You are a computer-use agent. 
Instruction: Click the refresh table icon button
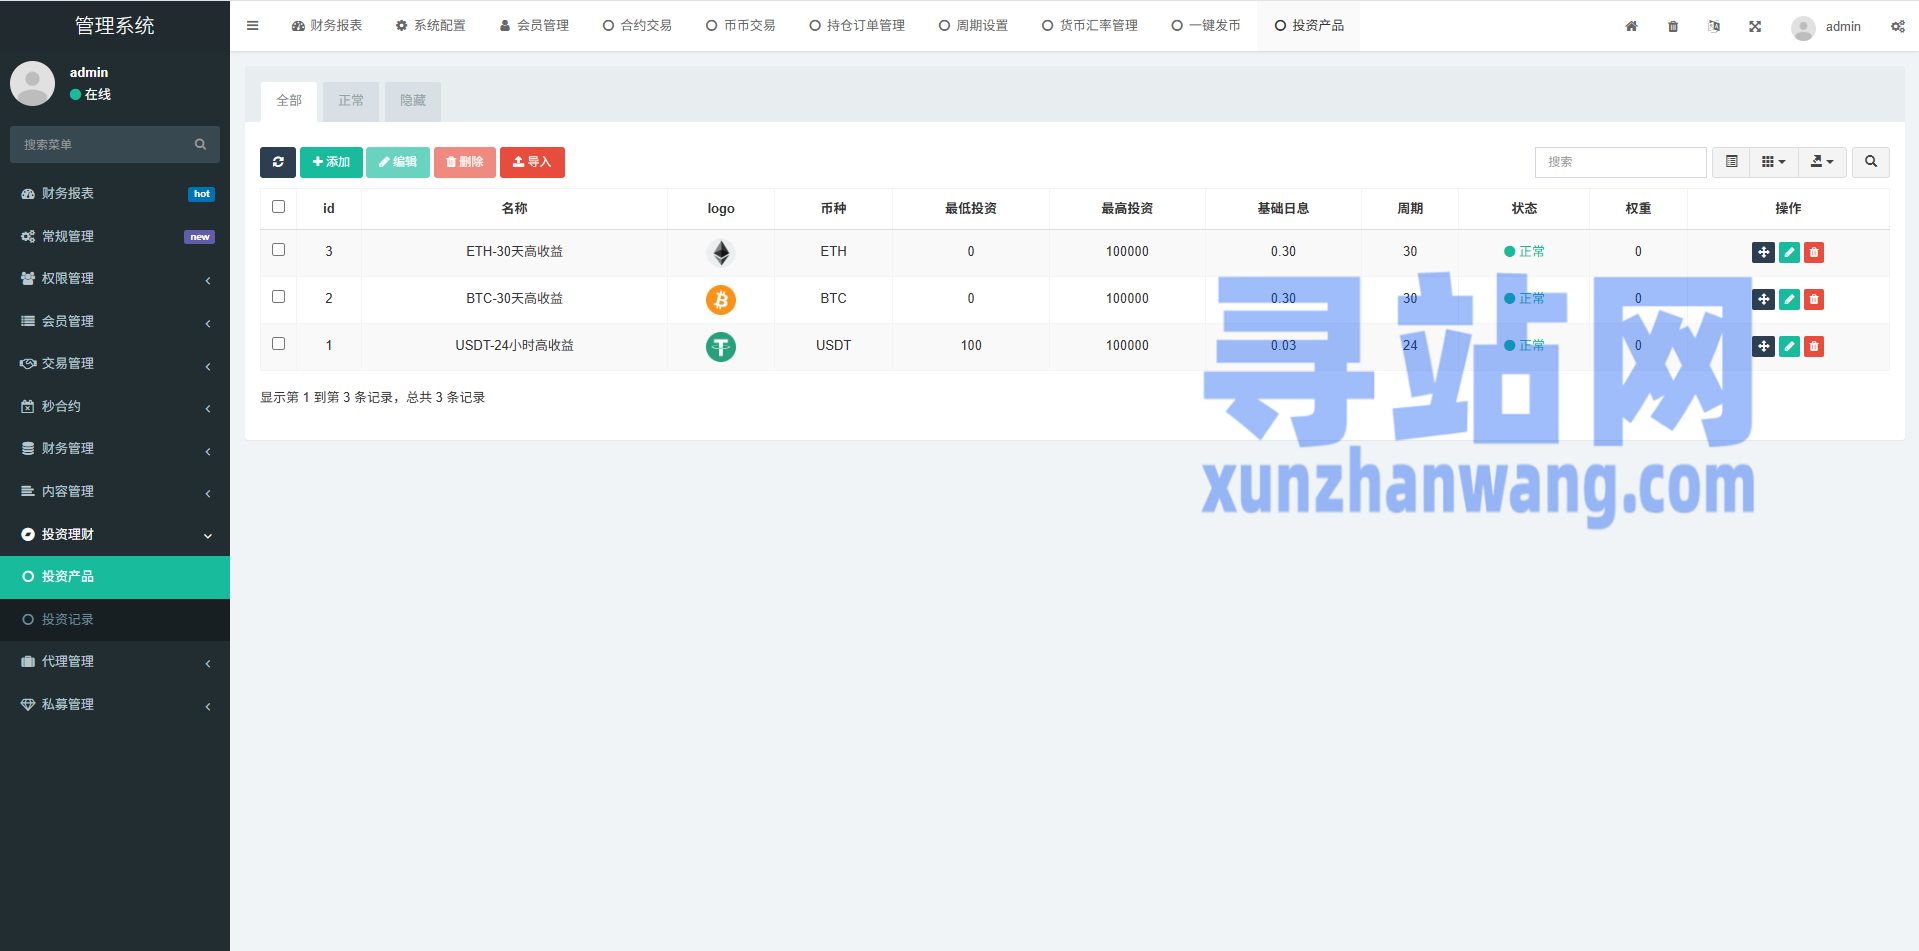pyautogui.click(x=278, y=162)
